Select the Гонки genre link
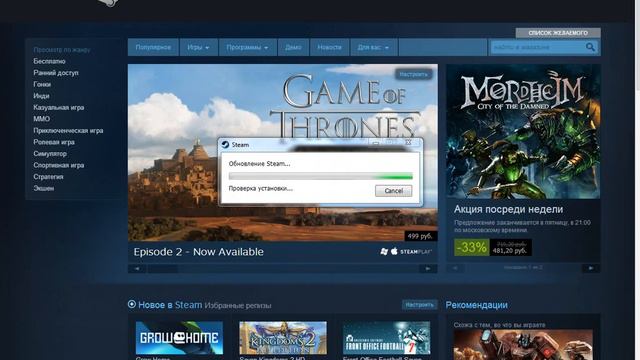The image size is (640, 360). pyautogui.click(x=42, y=84)
